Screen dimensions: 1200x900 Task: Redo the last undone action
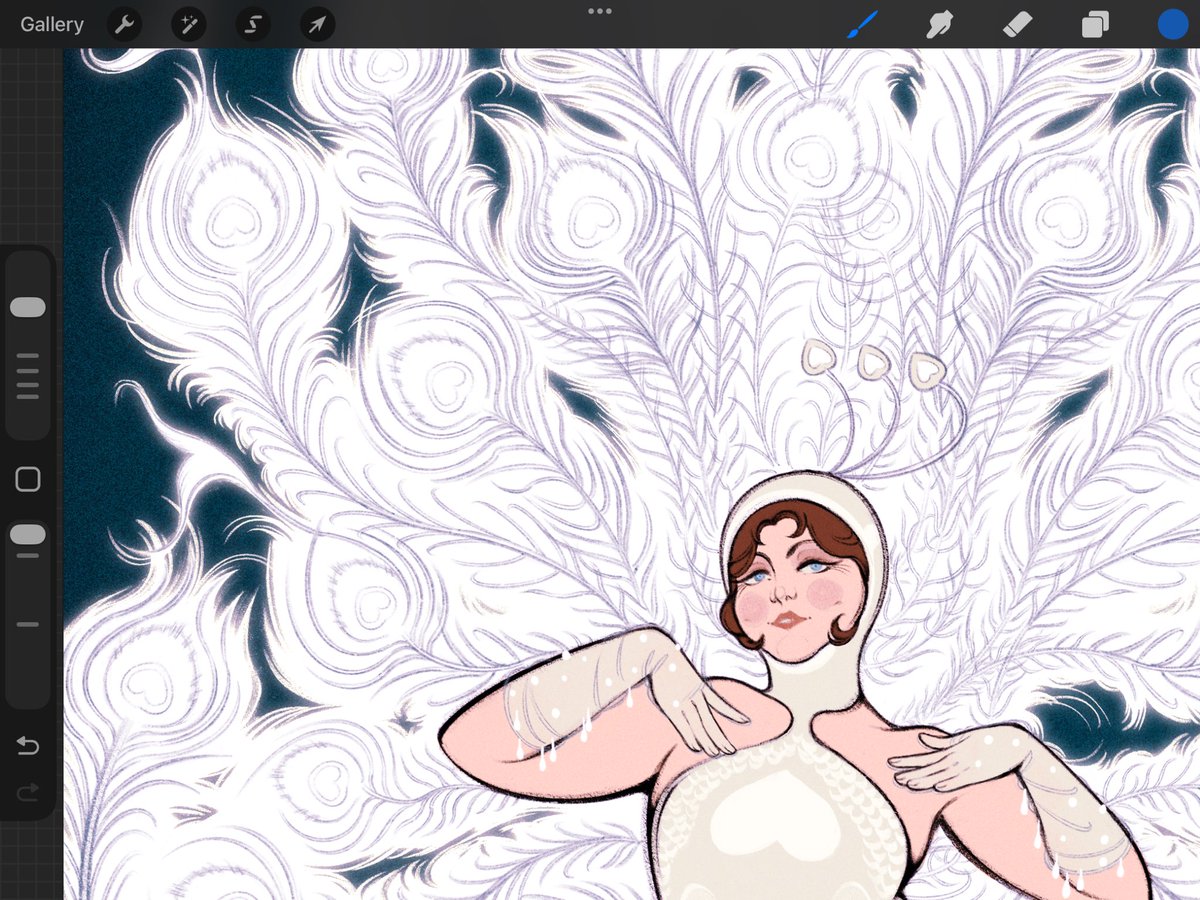(28, 792)
